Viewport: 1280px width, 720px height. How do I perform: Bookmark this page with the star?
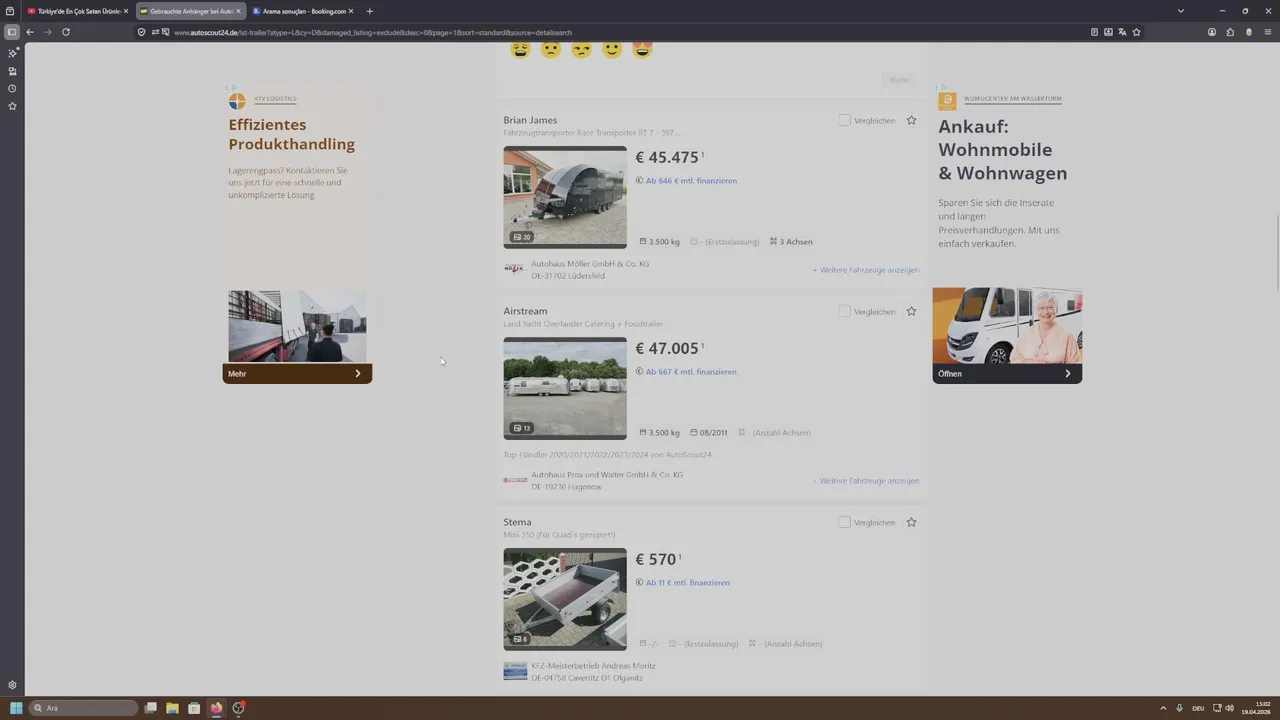coord(1136,32)
